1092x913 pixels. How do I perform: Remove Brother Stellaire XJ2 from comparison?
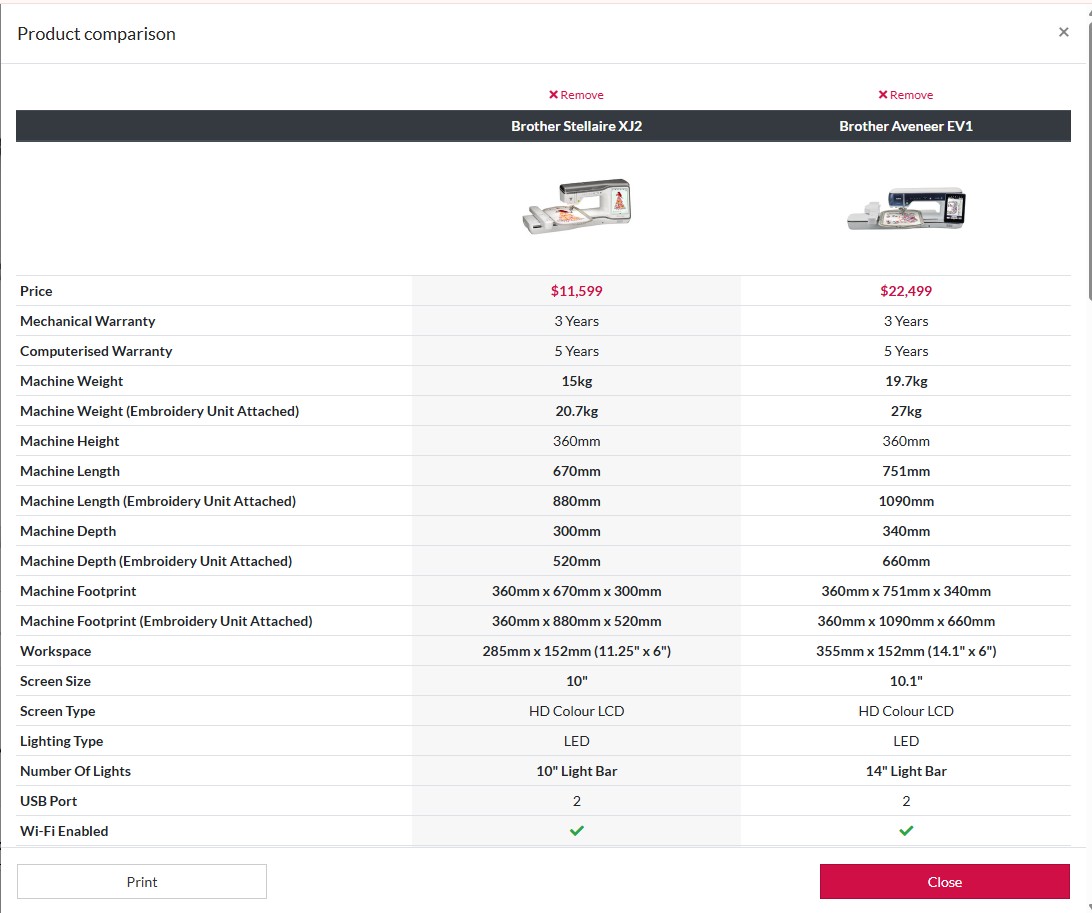point(576,95)
